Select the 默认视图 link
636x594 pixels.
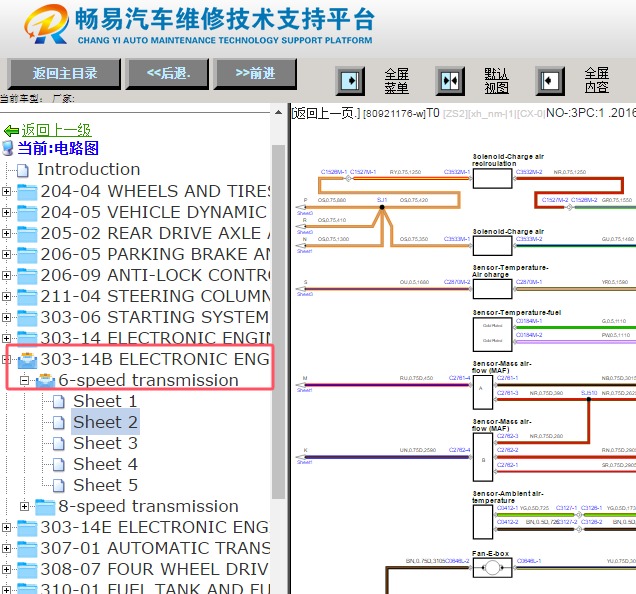(496, 81)
